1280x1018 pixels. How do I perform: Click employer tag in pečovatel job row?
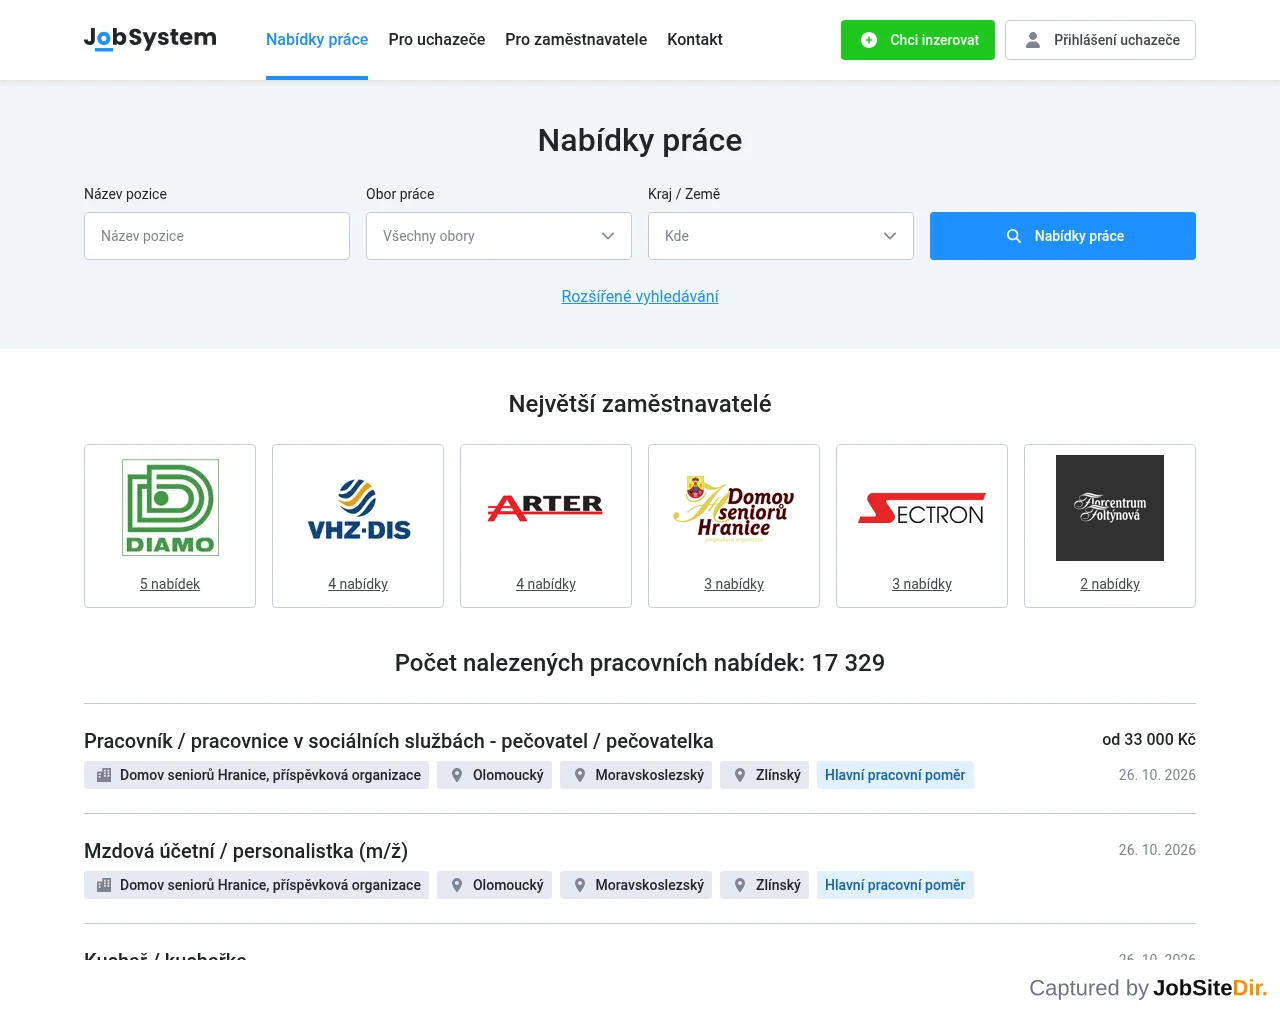pos(256,775)
